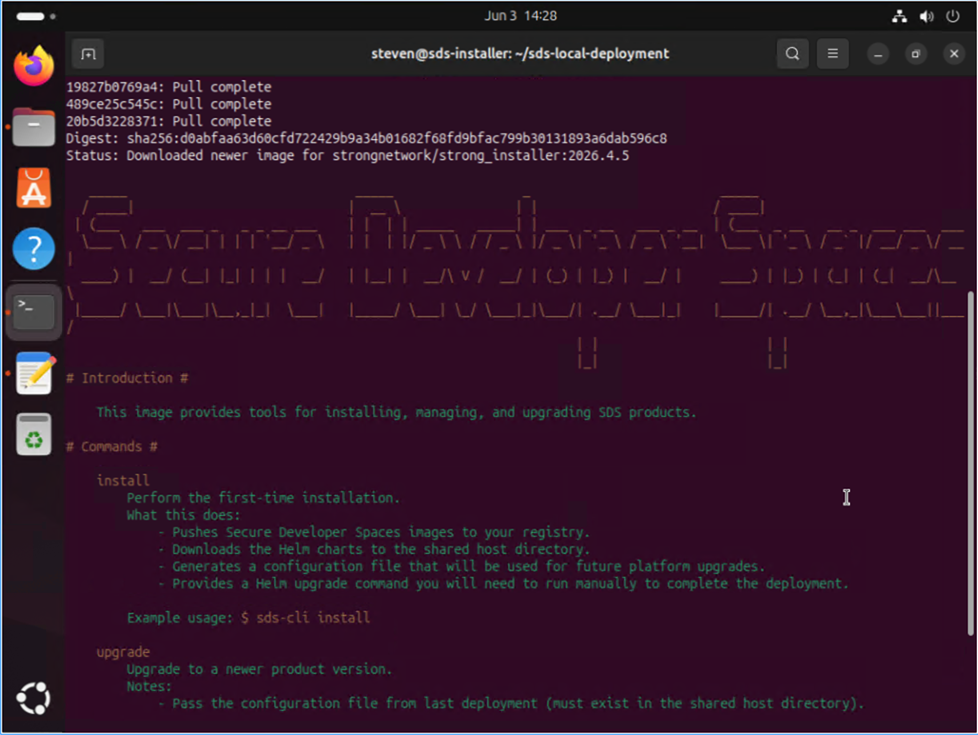Click 'Perform the first-time installation.' text
978x735 pixels.
(x=263, y=498)
